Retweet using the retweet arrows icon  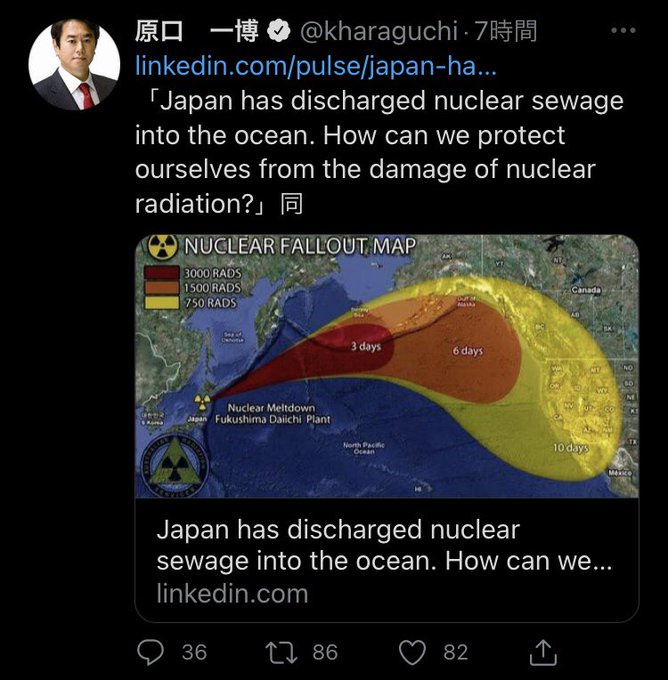tap(281, 653)
